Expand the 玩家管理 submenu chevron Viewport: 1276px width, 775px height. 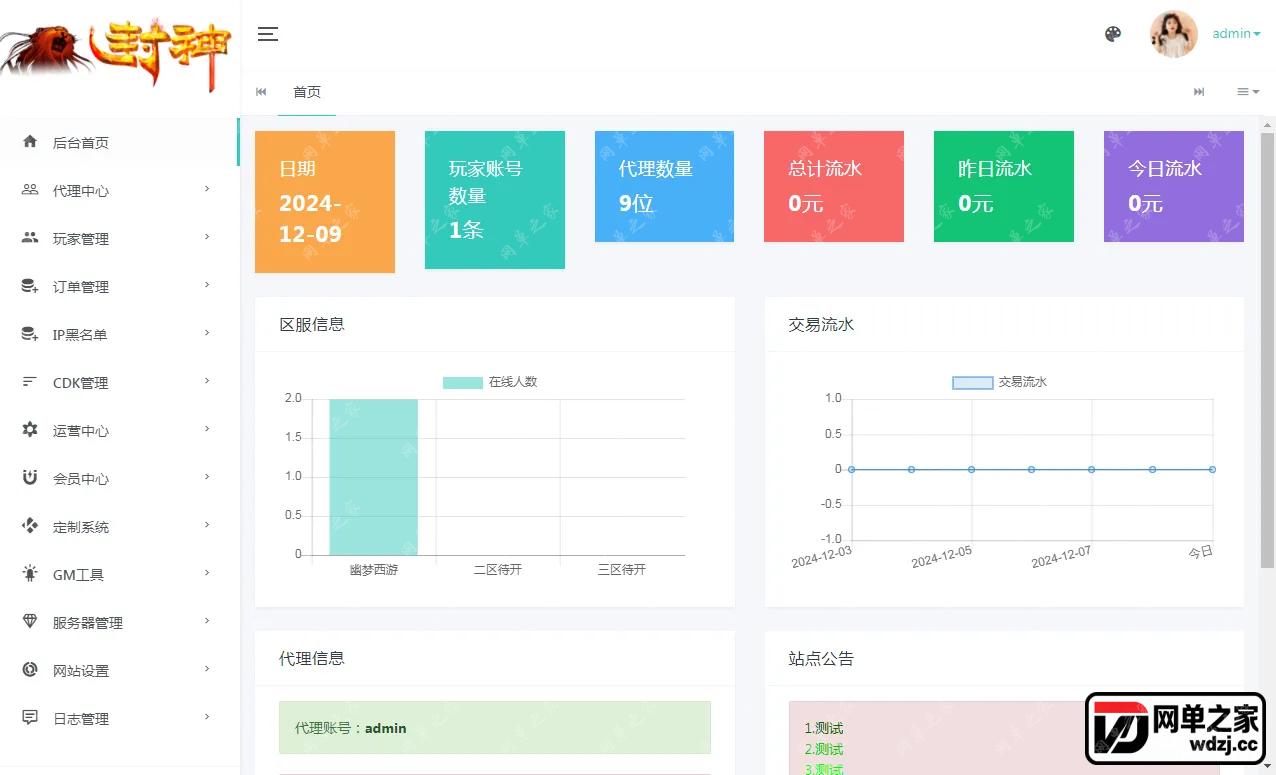207,237
